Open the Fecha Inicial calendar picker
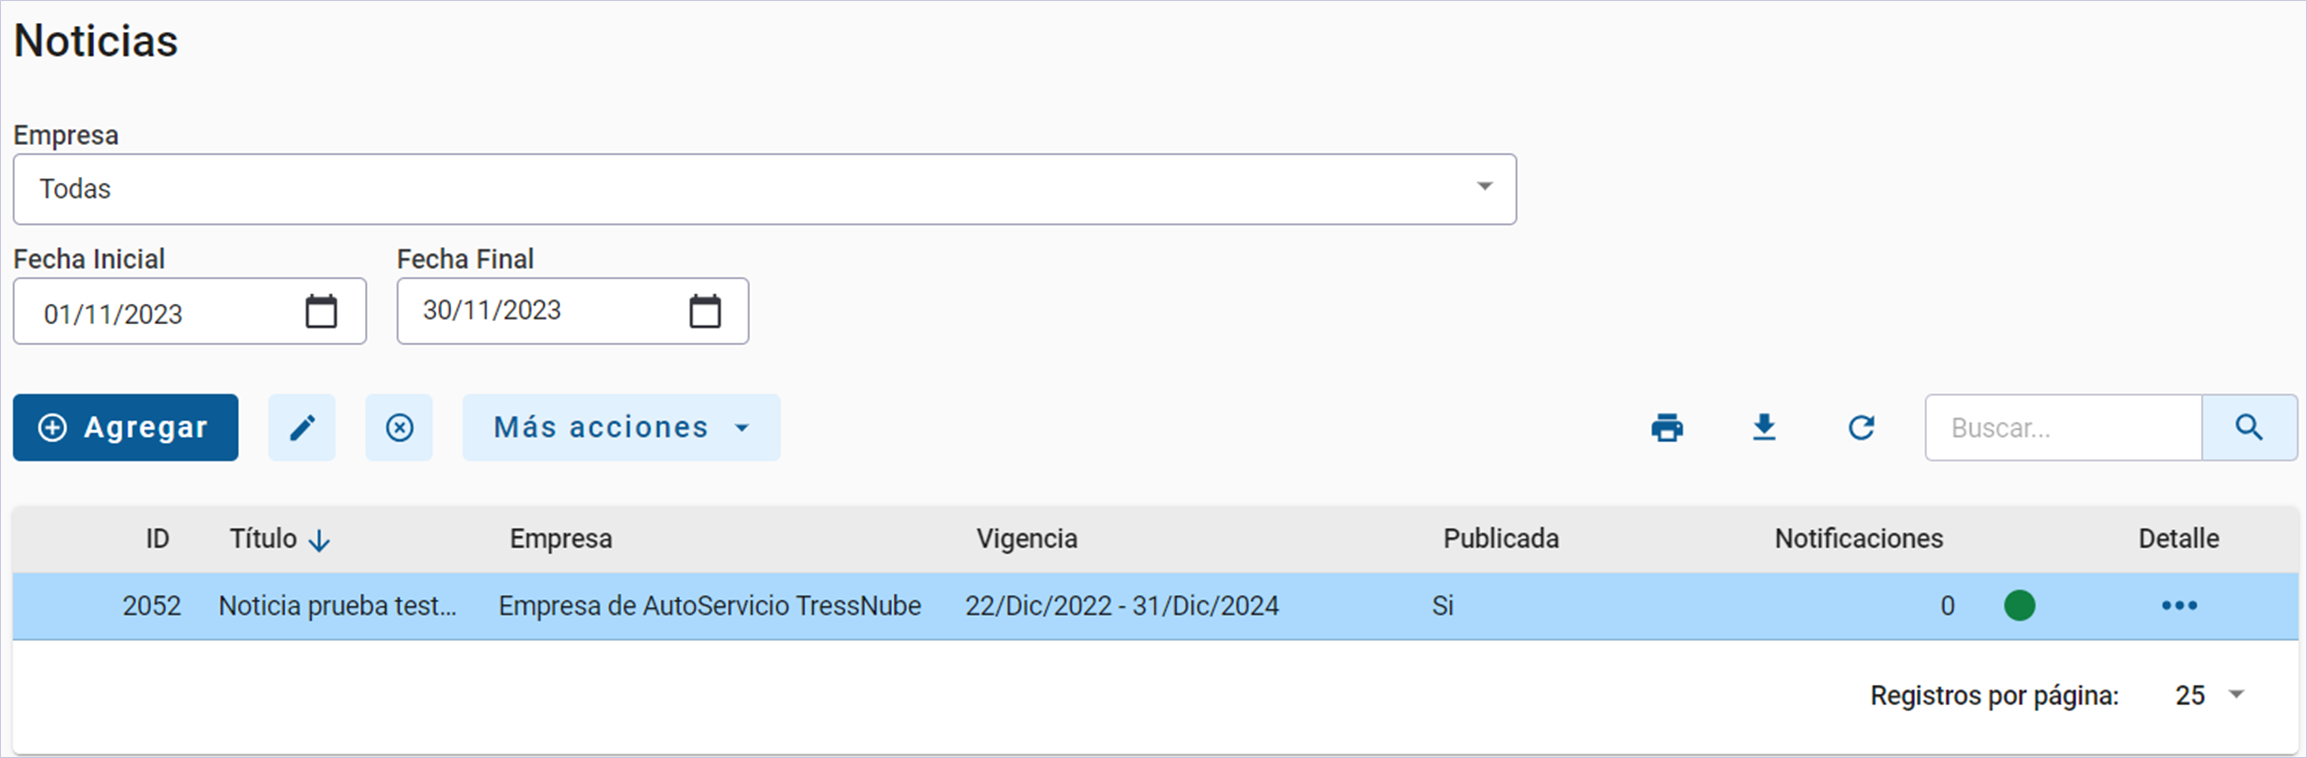2307x758 pixels. coord(321,312)
